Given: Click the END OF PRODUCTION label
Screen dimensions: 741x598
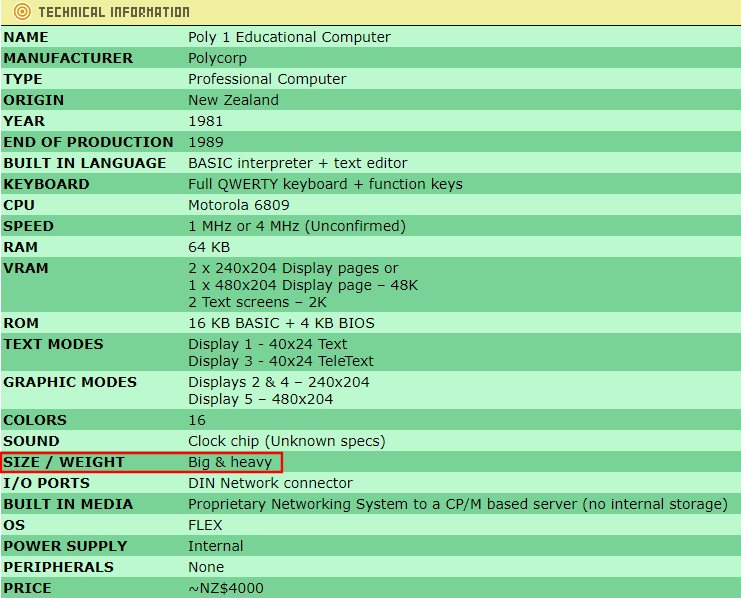Looking at the screenshot, I should tap(88, 142).
